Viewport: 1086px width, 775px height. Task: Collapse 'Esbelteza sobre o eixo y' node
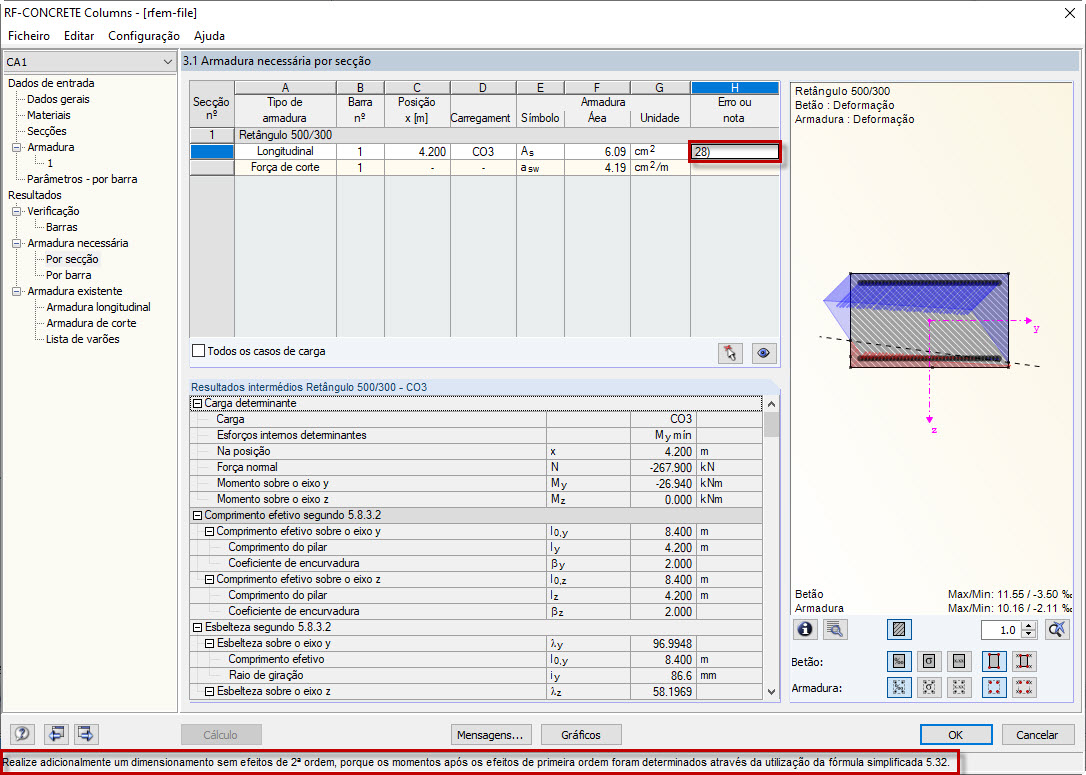[x=209, y=643]
